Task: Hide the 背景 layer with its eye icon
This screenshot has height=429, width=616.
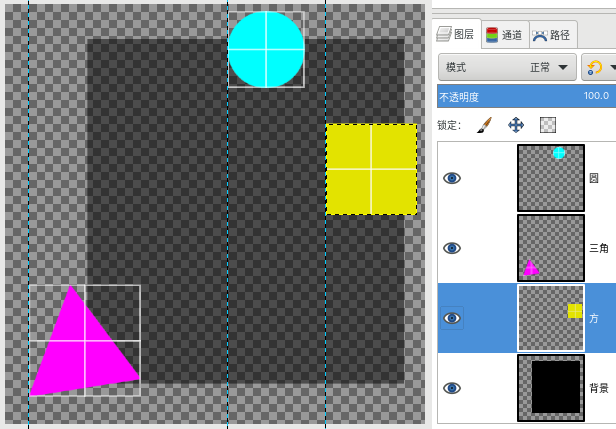Action: click(x=452, y=388)
